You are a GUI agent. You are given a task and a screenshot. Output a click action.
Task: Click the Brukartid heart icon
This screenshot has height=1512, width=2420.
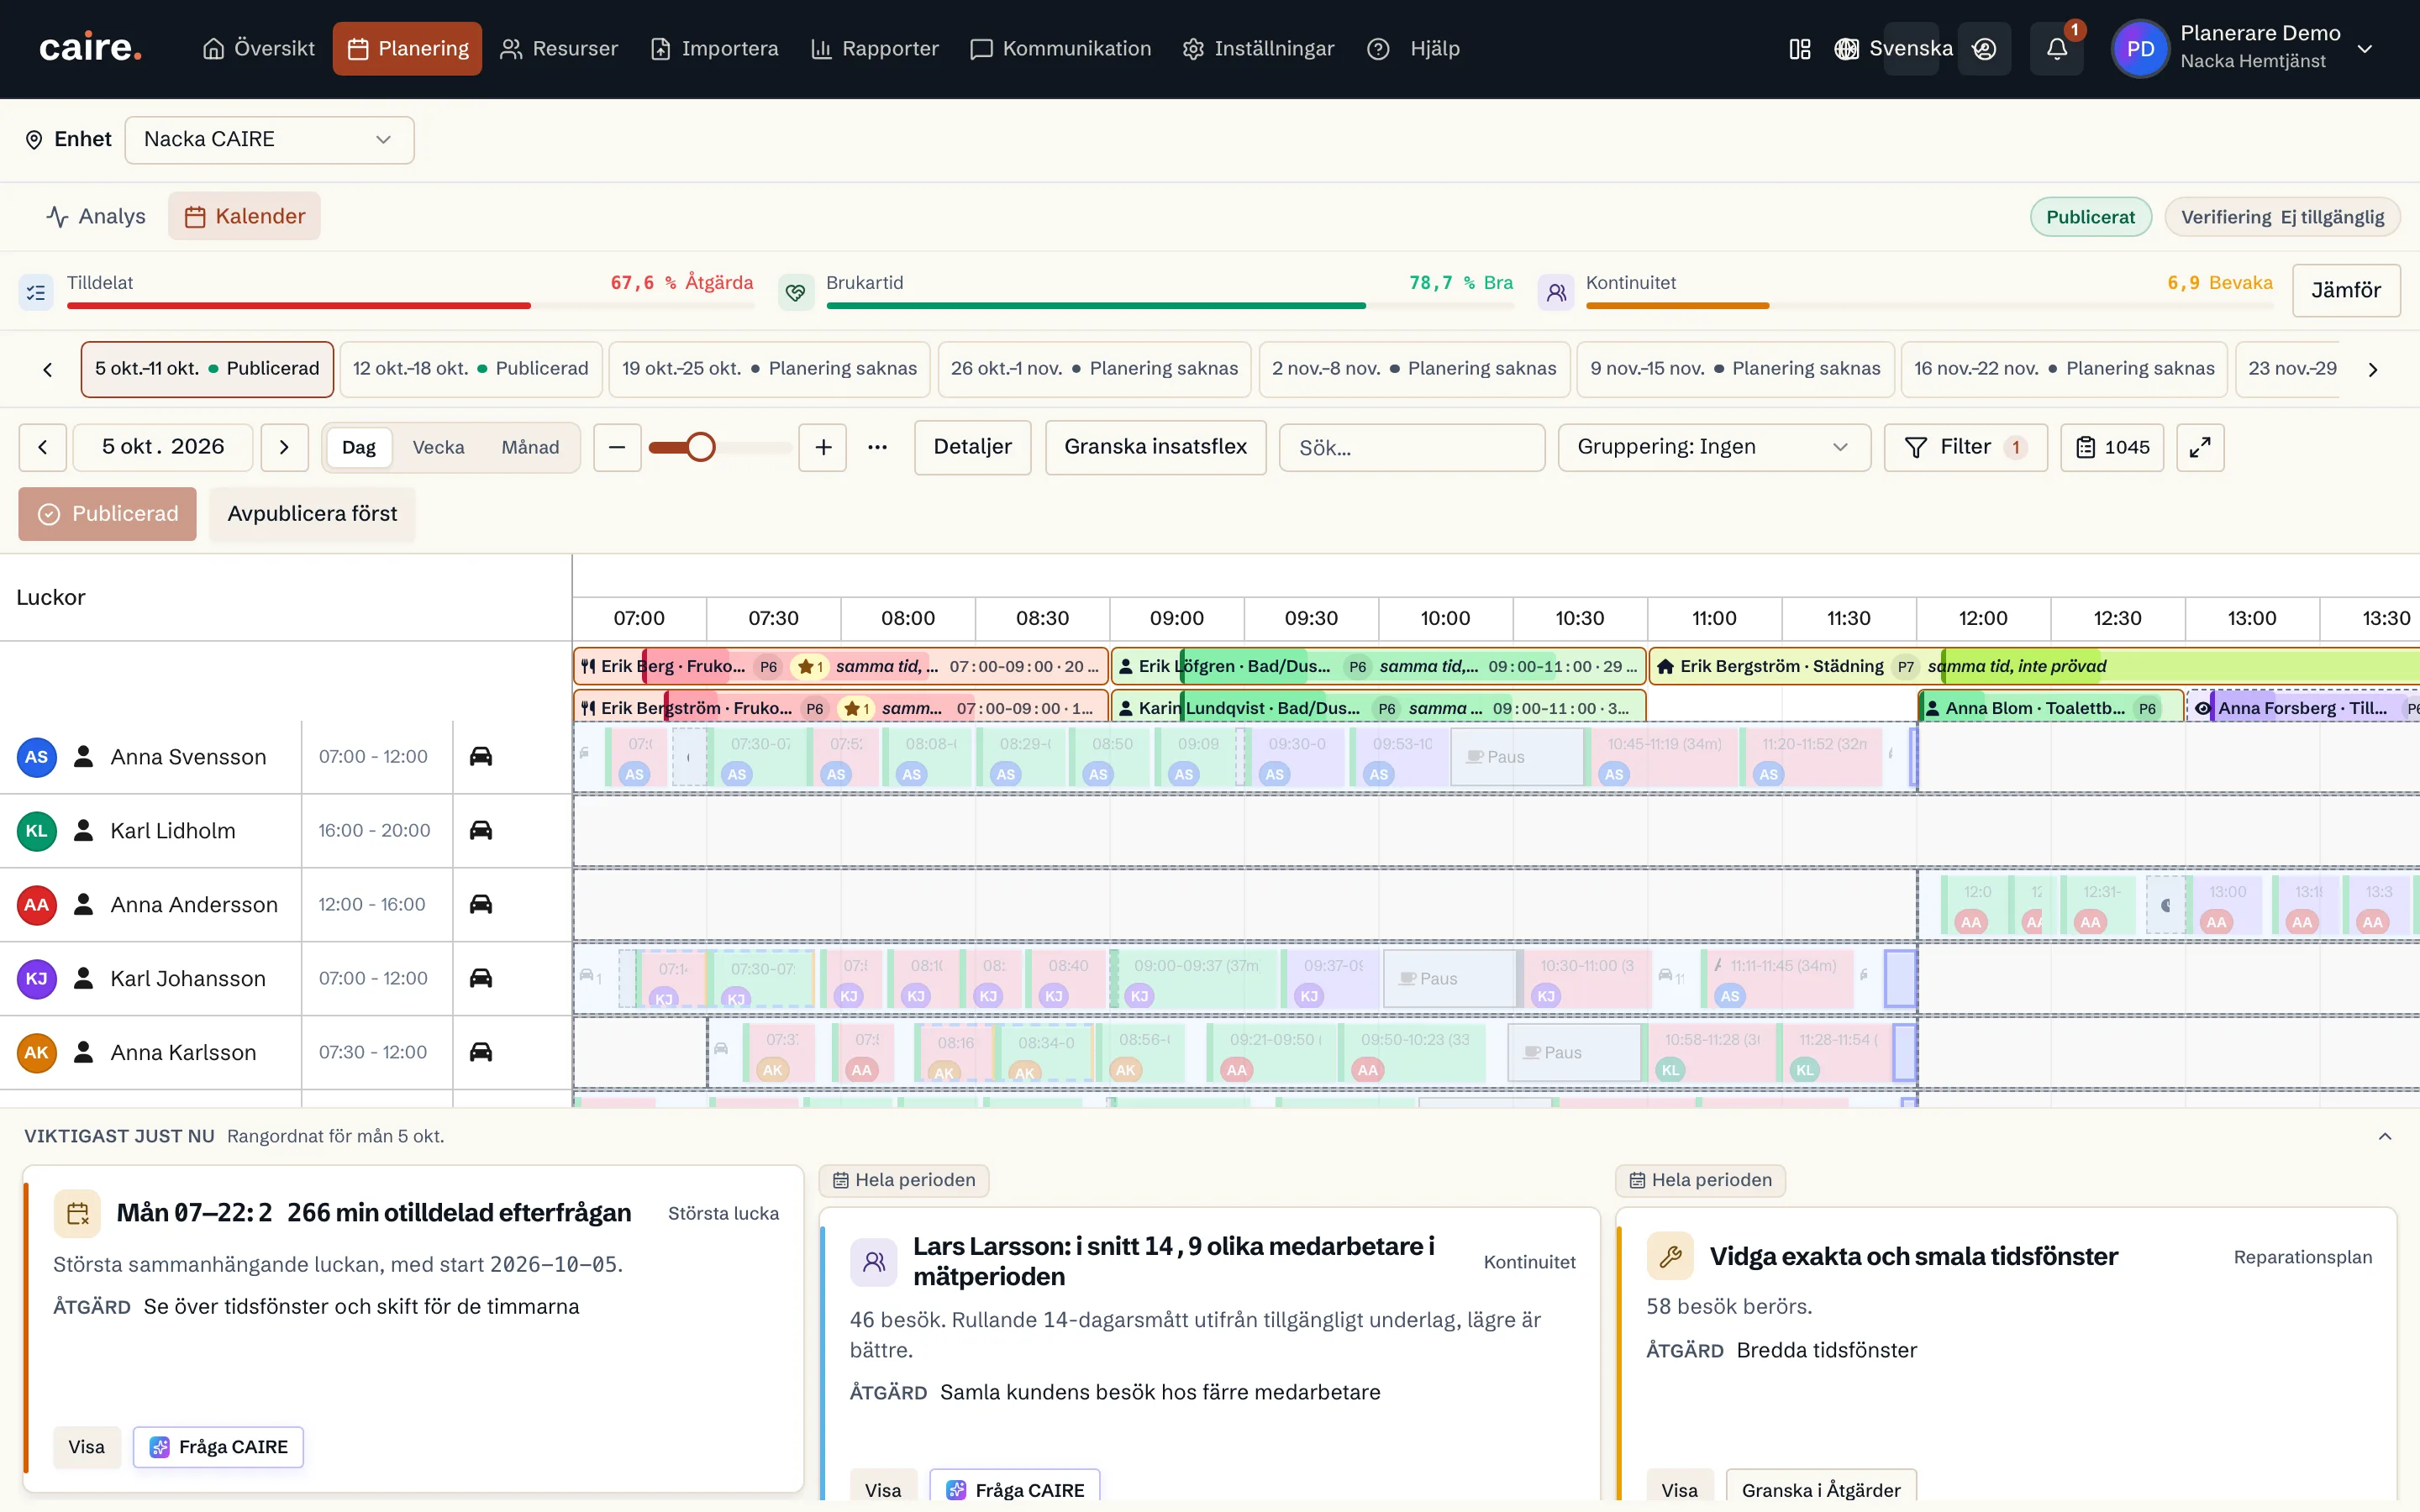[796, 292]
